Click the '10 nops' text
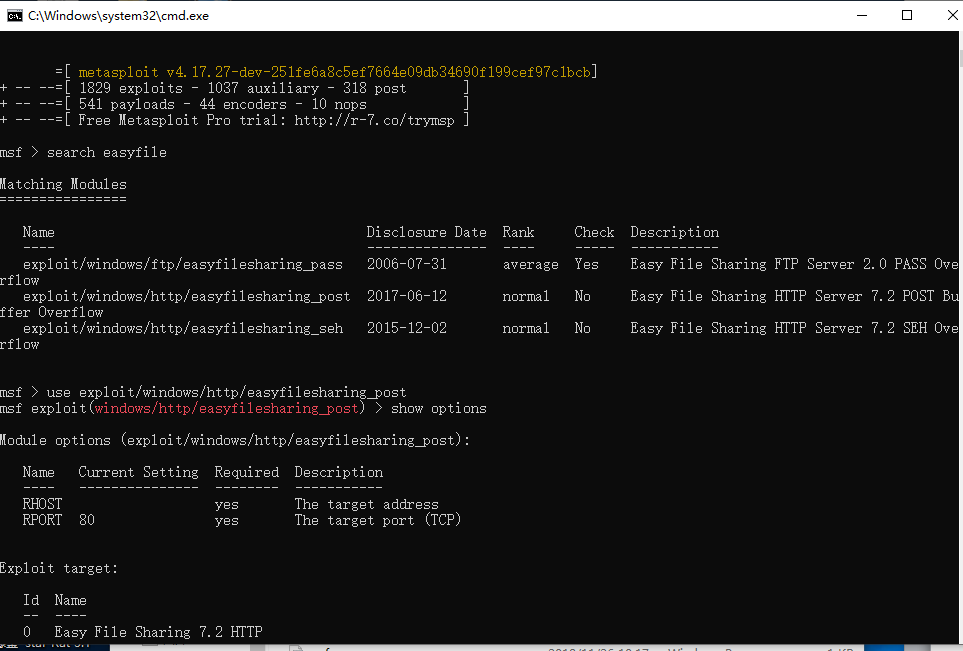The height and width of the screenshot is (651, 963). click(x=338, y=104)
